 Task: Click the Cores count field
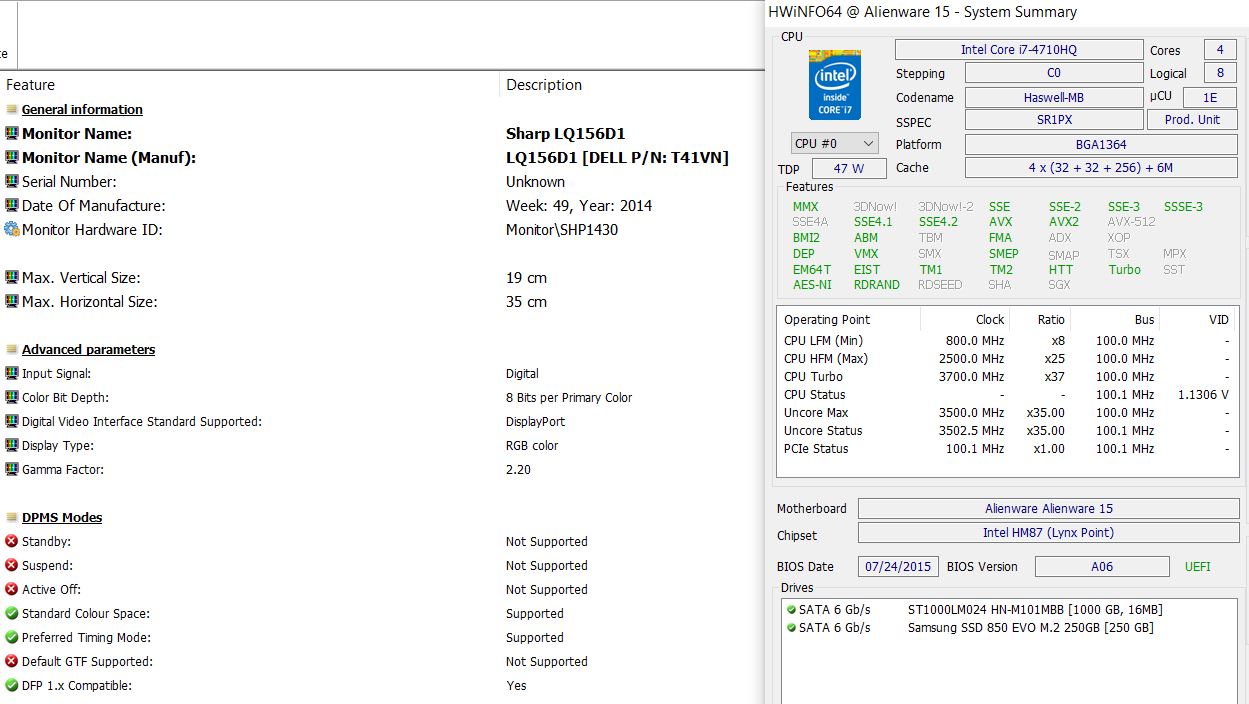[x=1219, y=50]
